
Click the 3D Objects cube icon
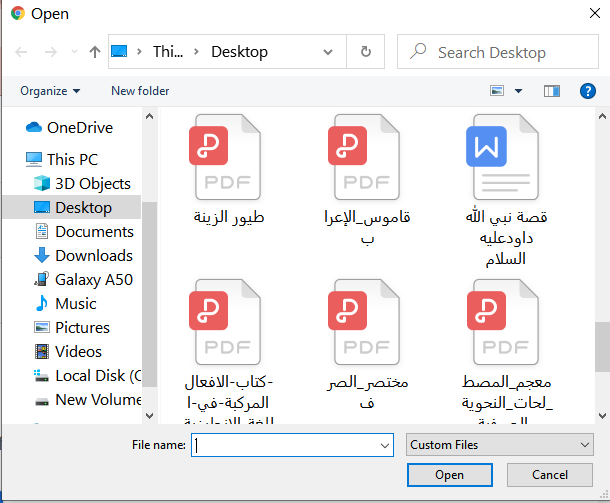click(42, 183)
